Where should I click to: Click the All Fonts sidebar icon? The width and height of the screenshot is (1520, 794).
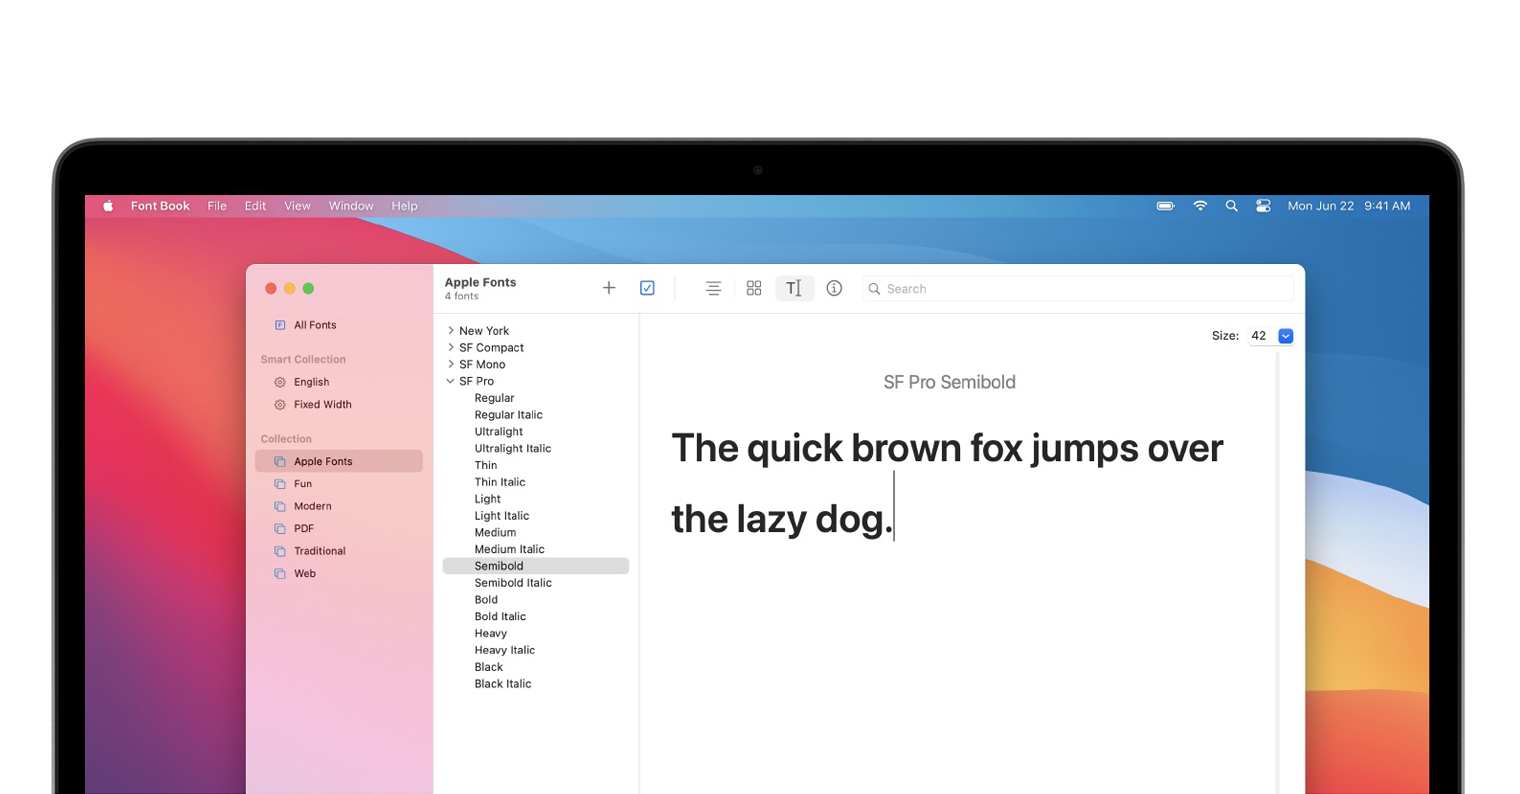tap(280, 325)
